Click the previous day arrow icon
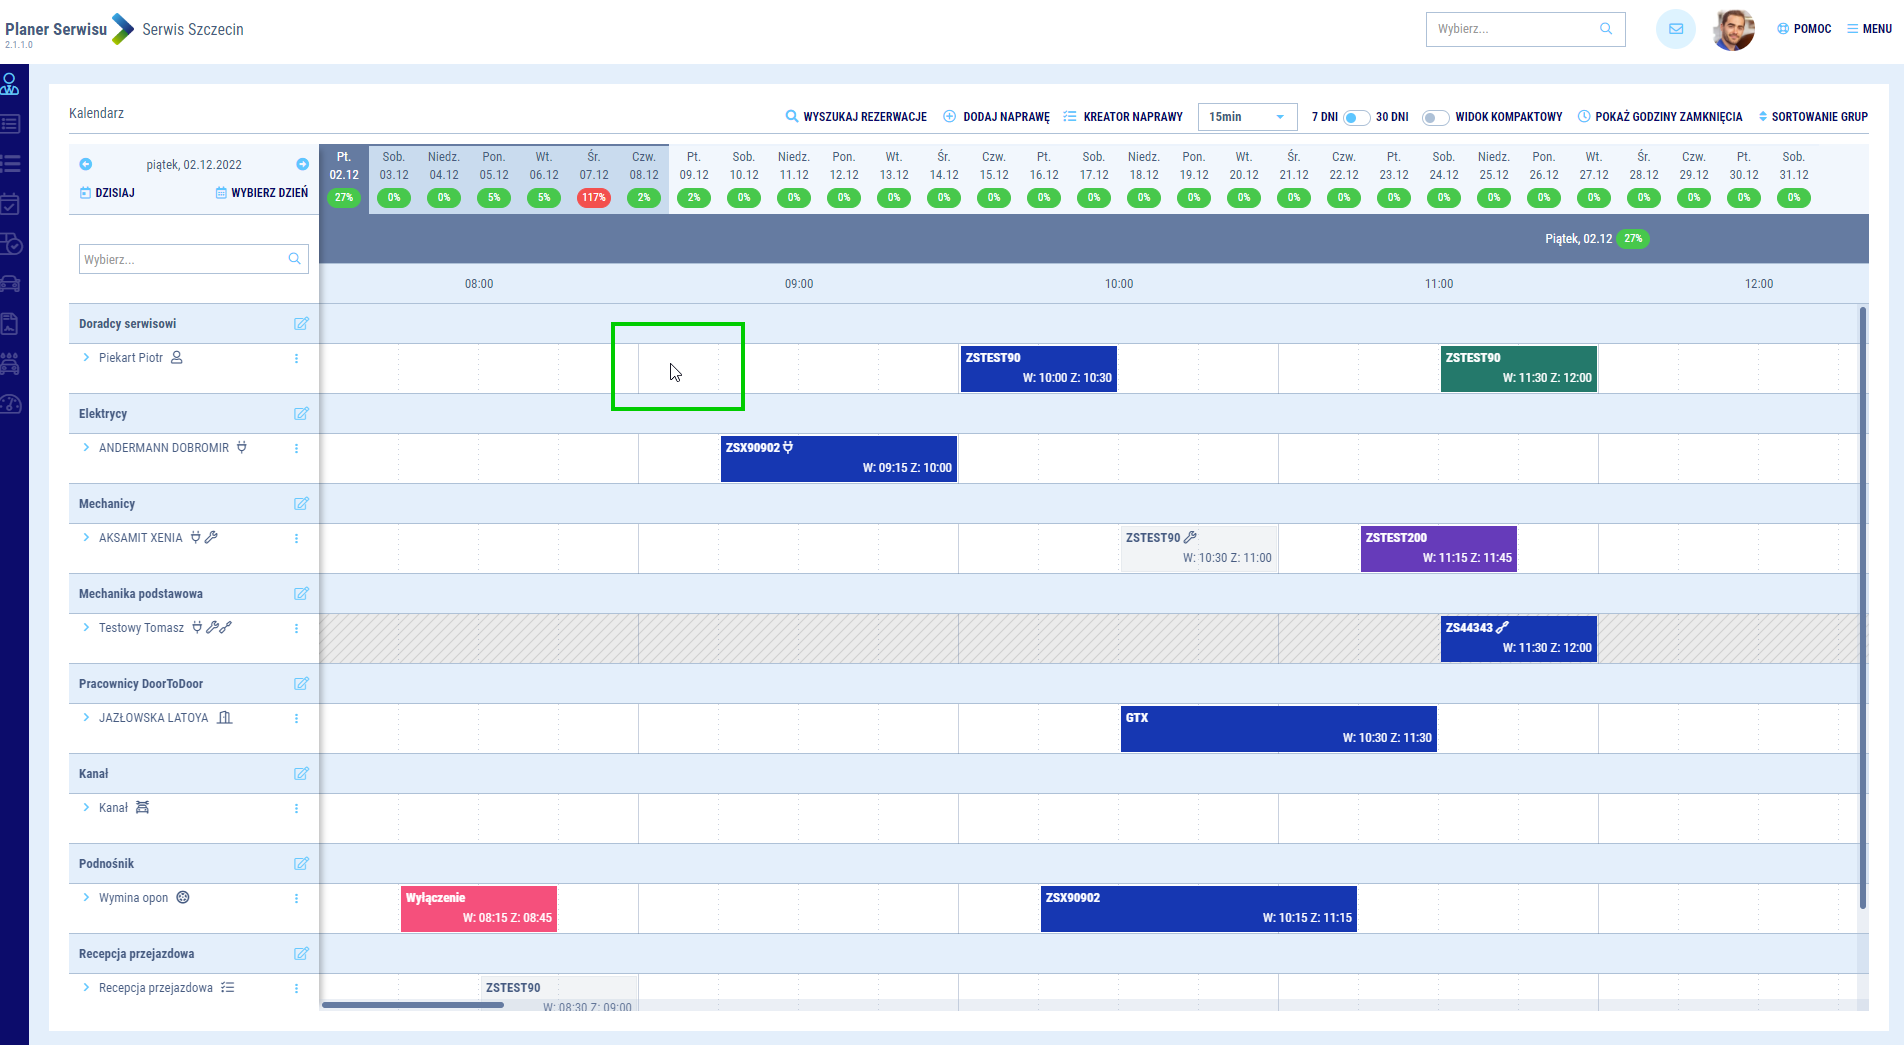 pos(86,164)
